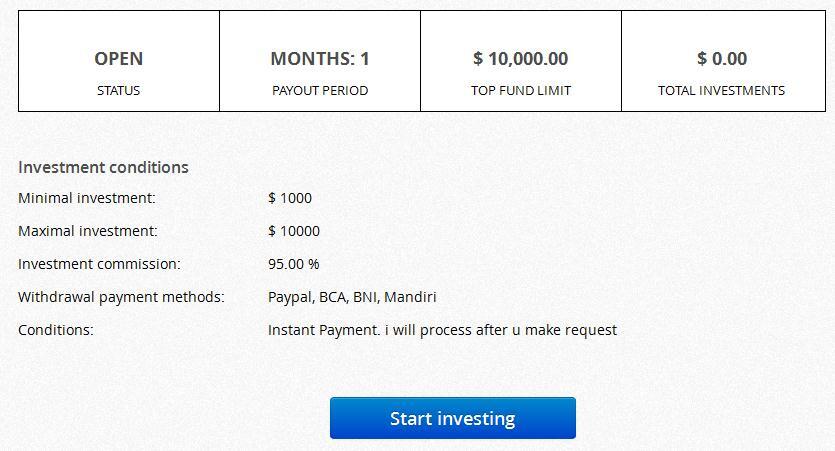The width and height of the screenshot is (835, 451).
Task: Click the $ 0.00 total investments cell
Action: tap(722, 59)
